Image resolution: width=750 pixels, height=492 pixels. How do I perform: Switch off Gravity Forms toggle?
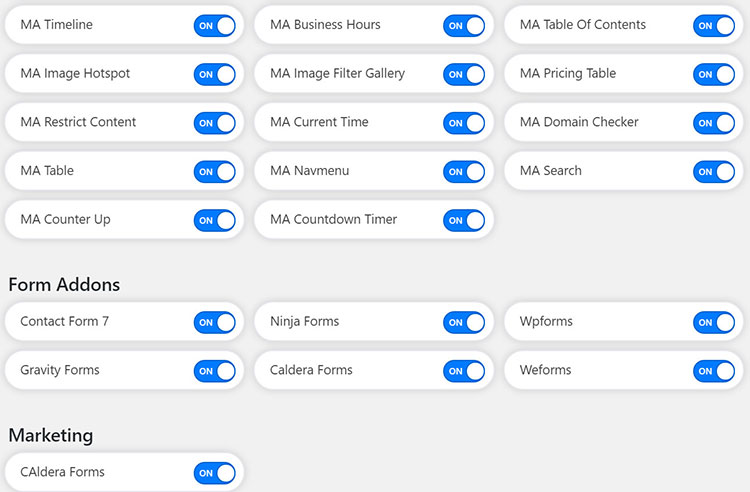(x=215, y=371)
